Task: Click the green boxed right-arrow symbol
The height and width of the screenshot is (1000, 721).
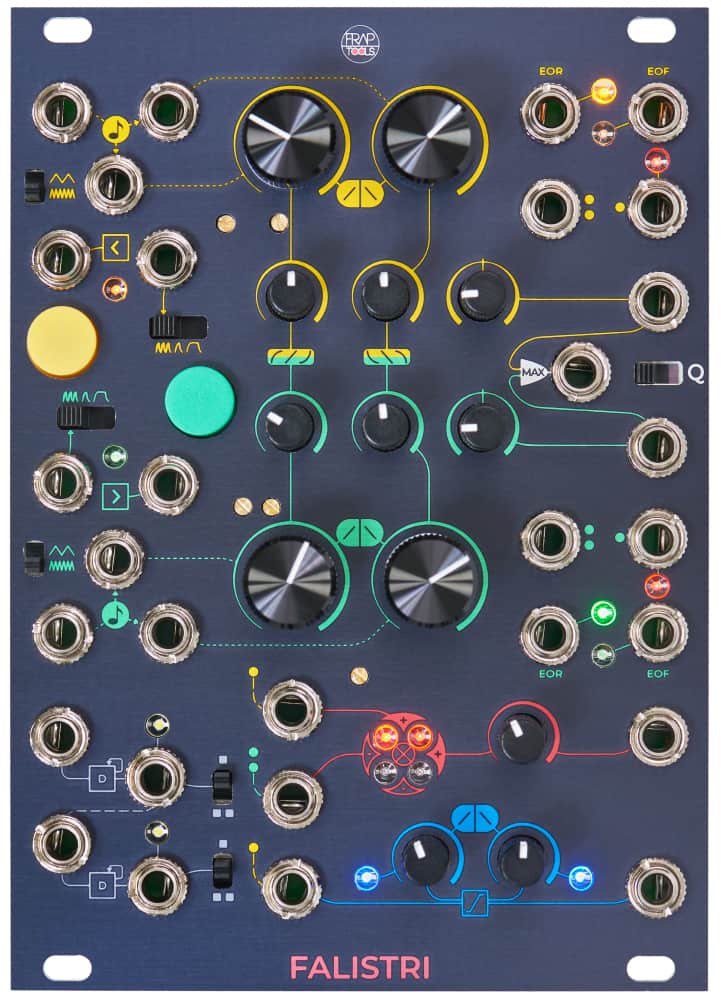Action: pyautogui.click(x=115, y=496)
